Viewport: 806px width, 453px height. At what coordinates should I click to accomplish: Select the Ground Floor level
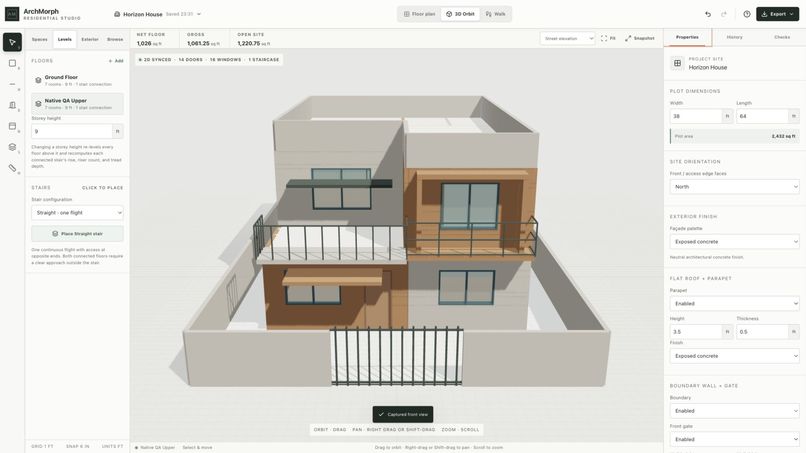click(77, 80)
